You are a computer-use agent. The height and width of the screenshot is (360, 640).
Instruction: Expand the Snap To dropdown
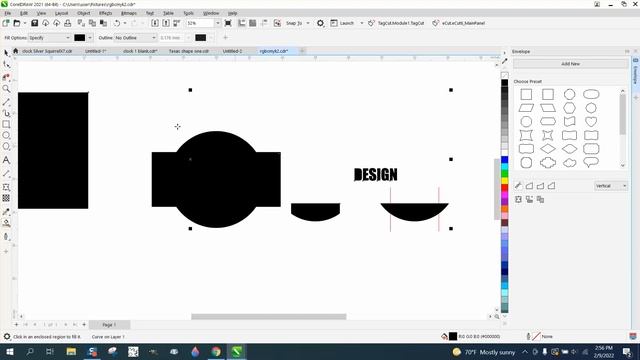[308, 23]
